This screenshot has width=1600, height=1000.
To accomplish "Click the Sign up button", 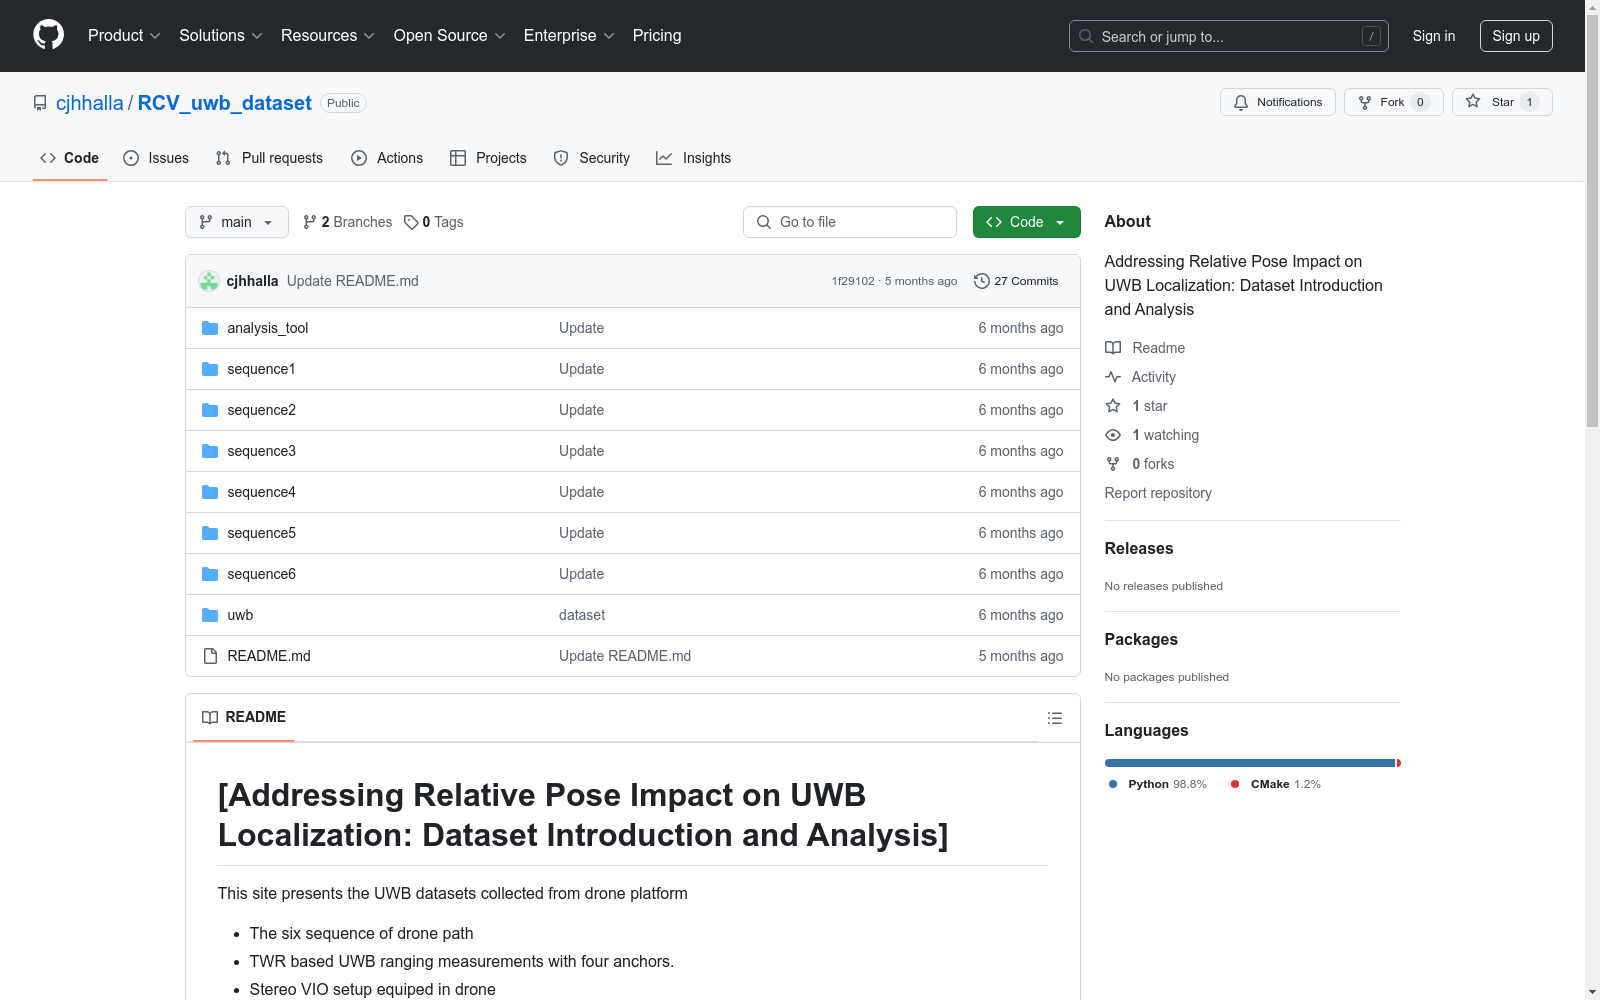I will click(x=1516, y=36).
